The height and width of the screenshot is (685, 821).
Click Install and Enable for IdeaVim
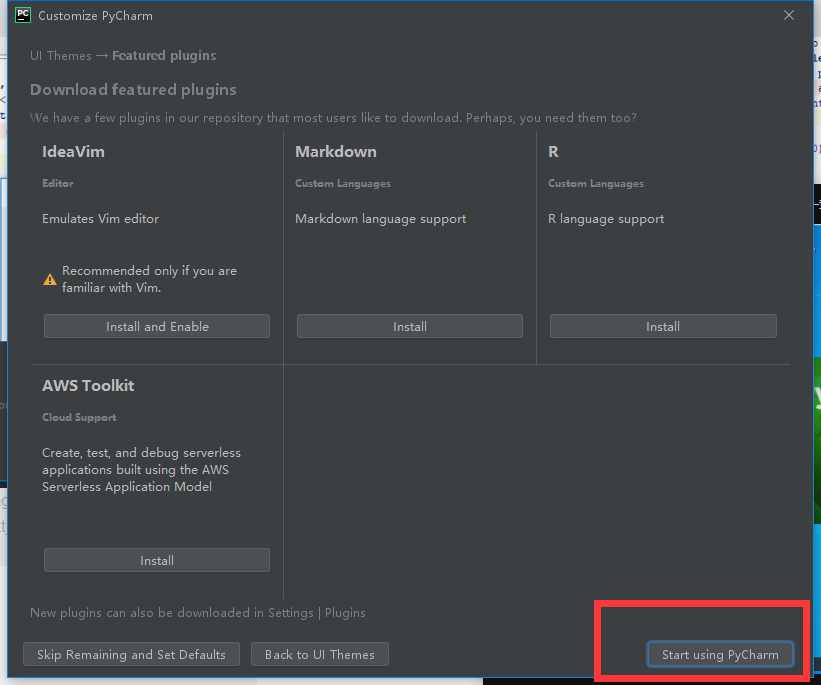click(157, 326)
